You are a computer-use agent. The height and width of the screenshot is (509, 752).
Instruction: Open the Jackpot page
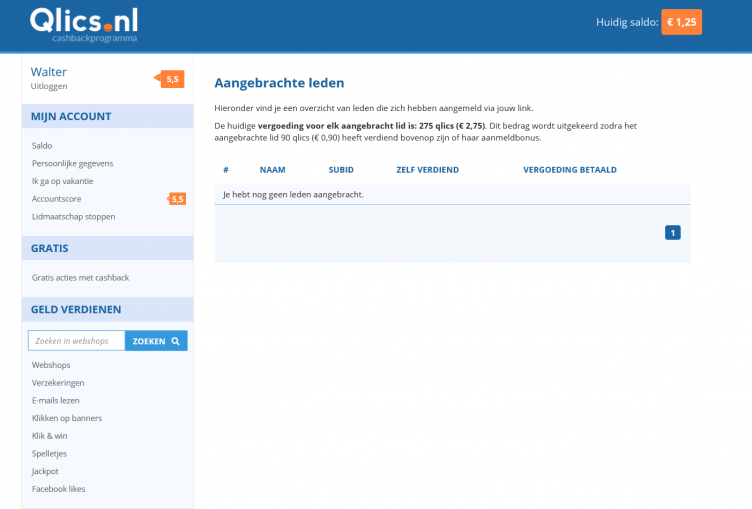[45, 471]
